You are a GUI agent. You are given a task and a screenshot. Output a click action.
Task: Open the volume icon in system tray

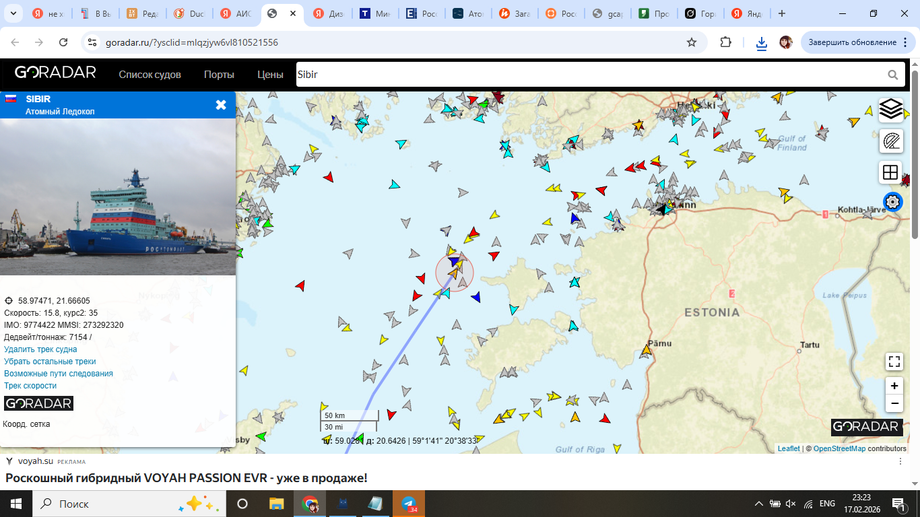tap(791, 504)
